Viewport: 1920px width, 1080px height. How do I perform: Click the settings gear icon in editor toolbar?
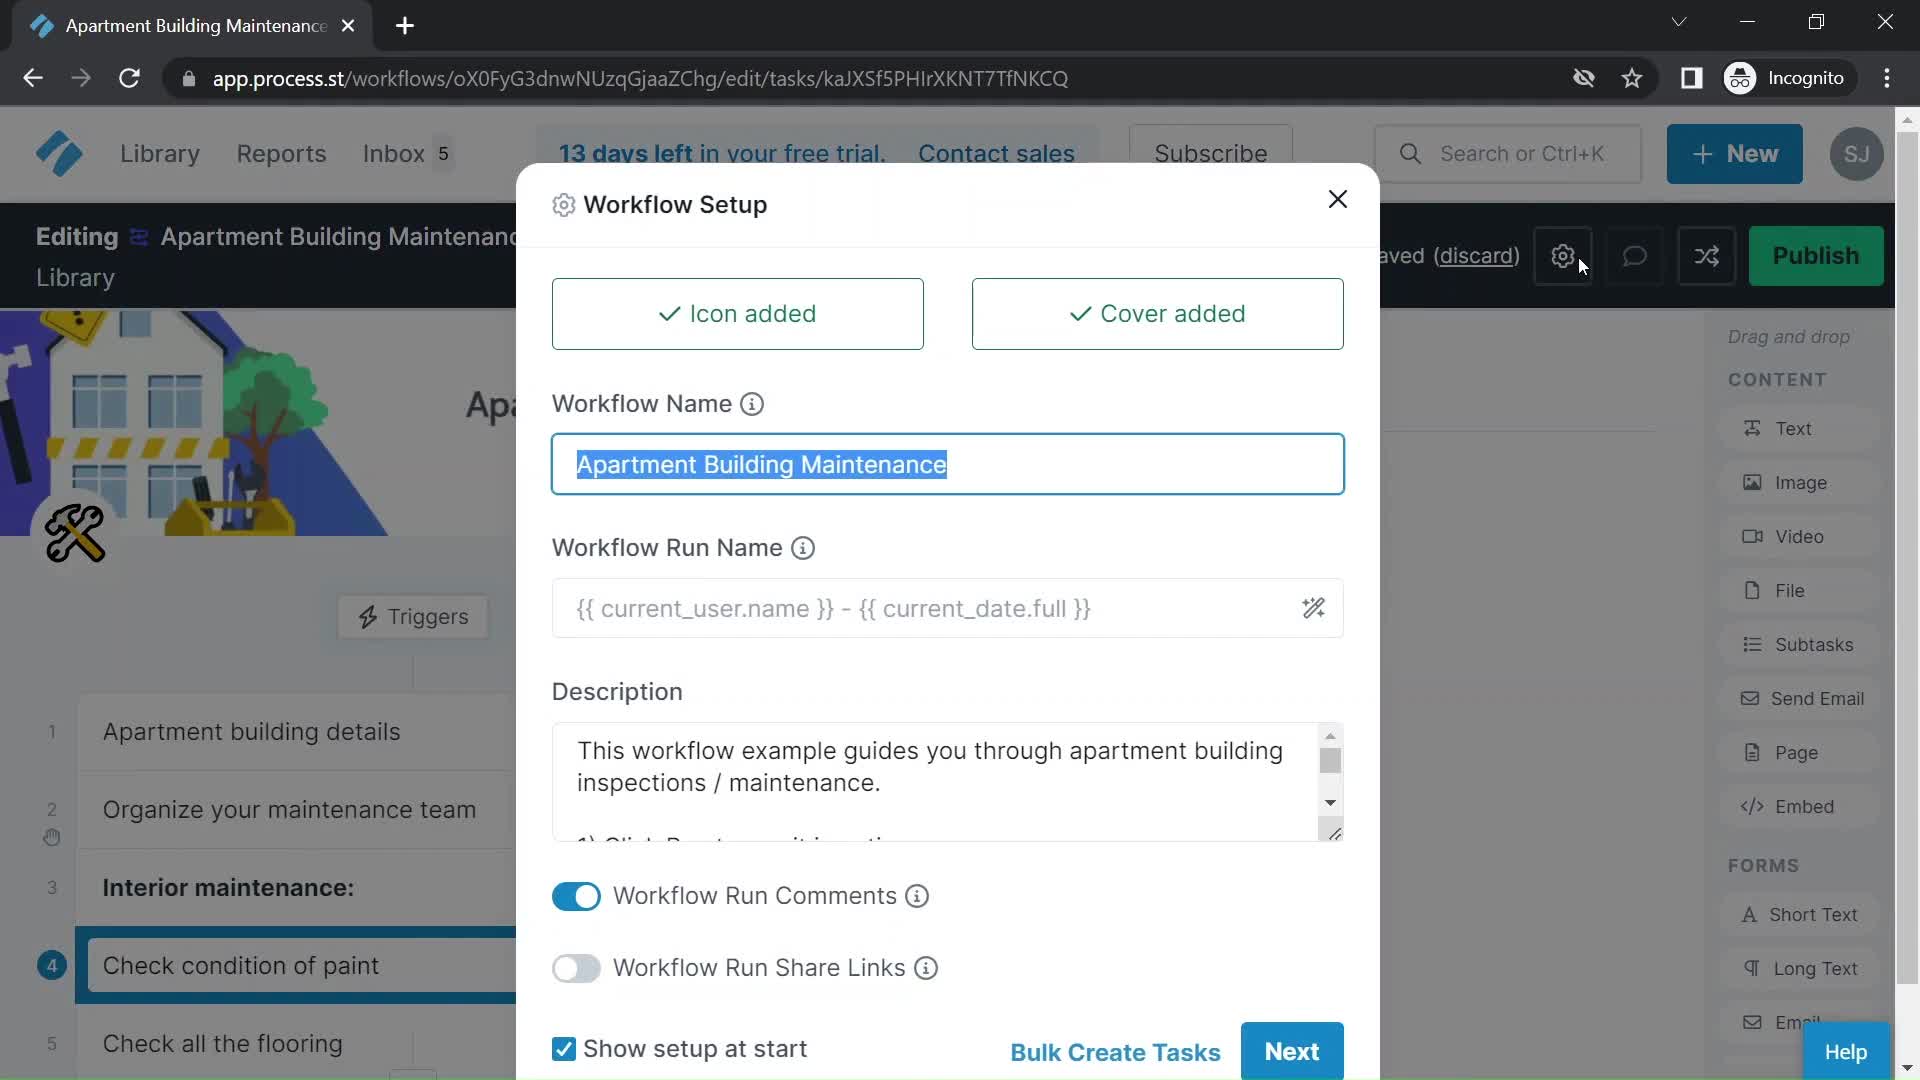coord(1563,256)
